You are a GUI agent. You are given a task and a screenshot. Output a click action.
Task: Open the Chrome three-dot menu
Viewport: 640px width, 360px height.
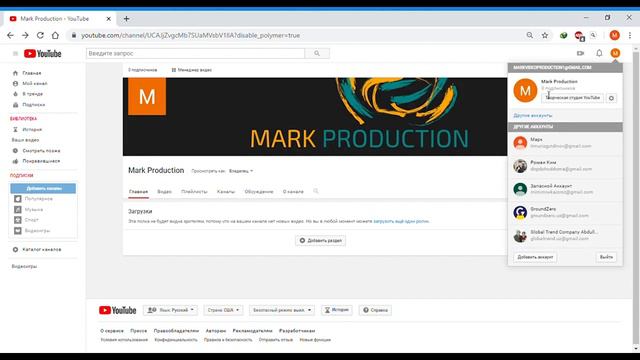630,36
